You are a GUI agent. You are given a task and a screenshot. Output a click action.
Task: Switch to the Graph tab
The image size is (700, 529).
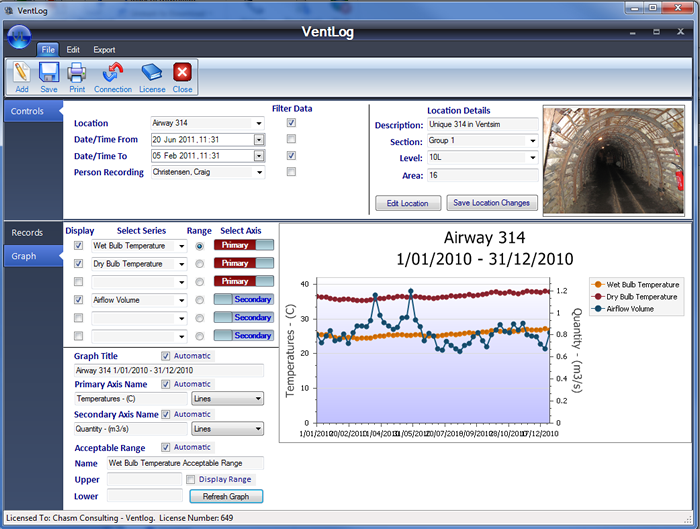point(31,256)
